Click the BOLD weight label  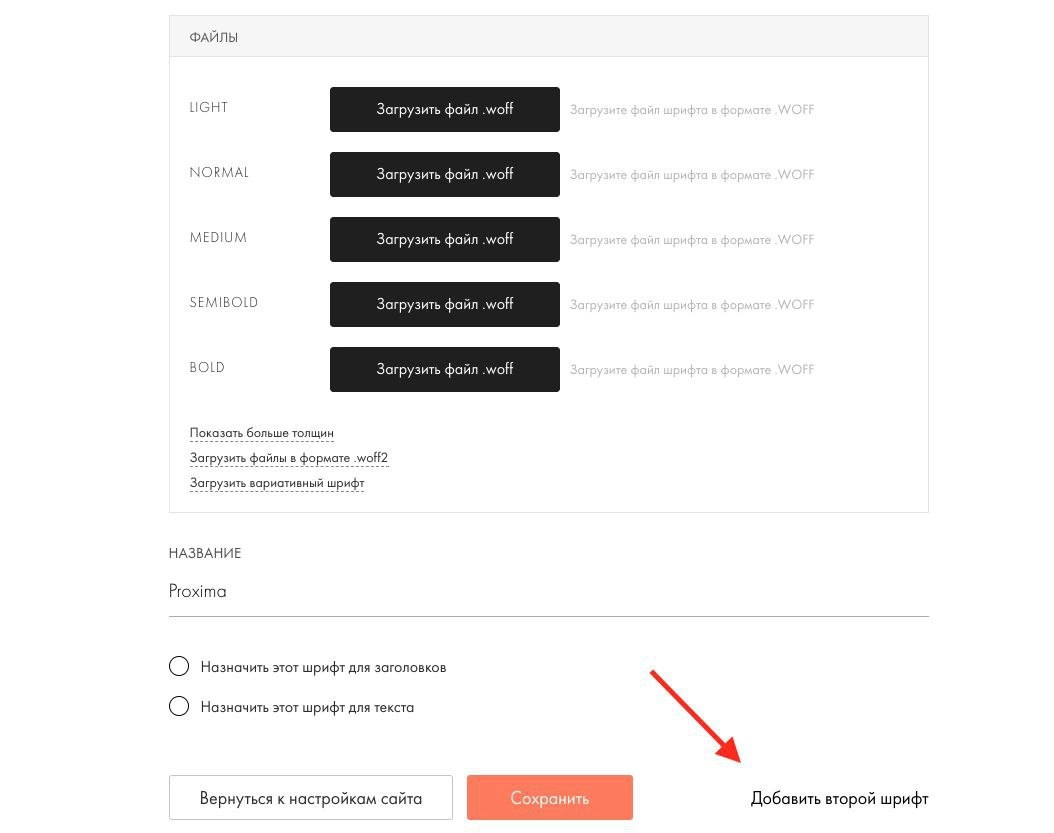click(207, 367)
